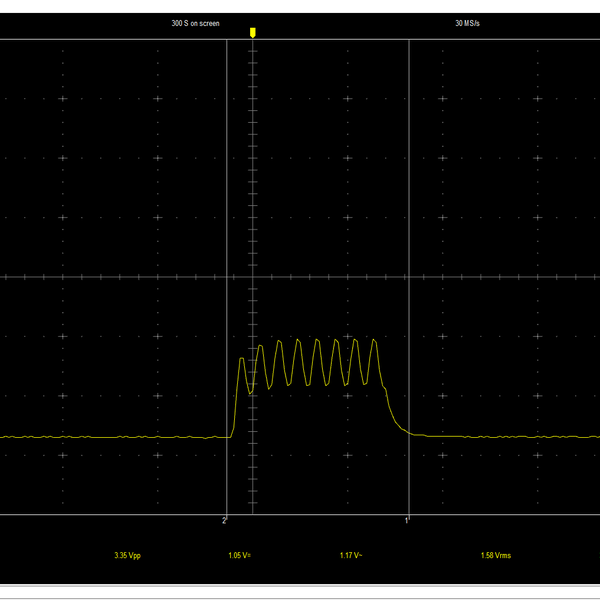This screenshot has height=600, width=600.
Task: Click the '3.35 Vpp' measurement
Action: point(127,555)
